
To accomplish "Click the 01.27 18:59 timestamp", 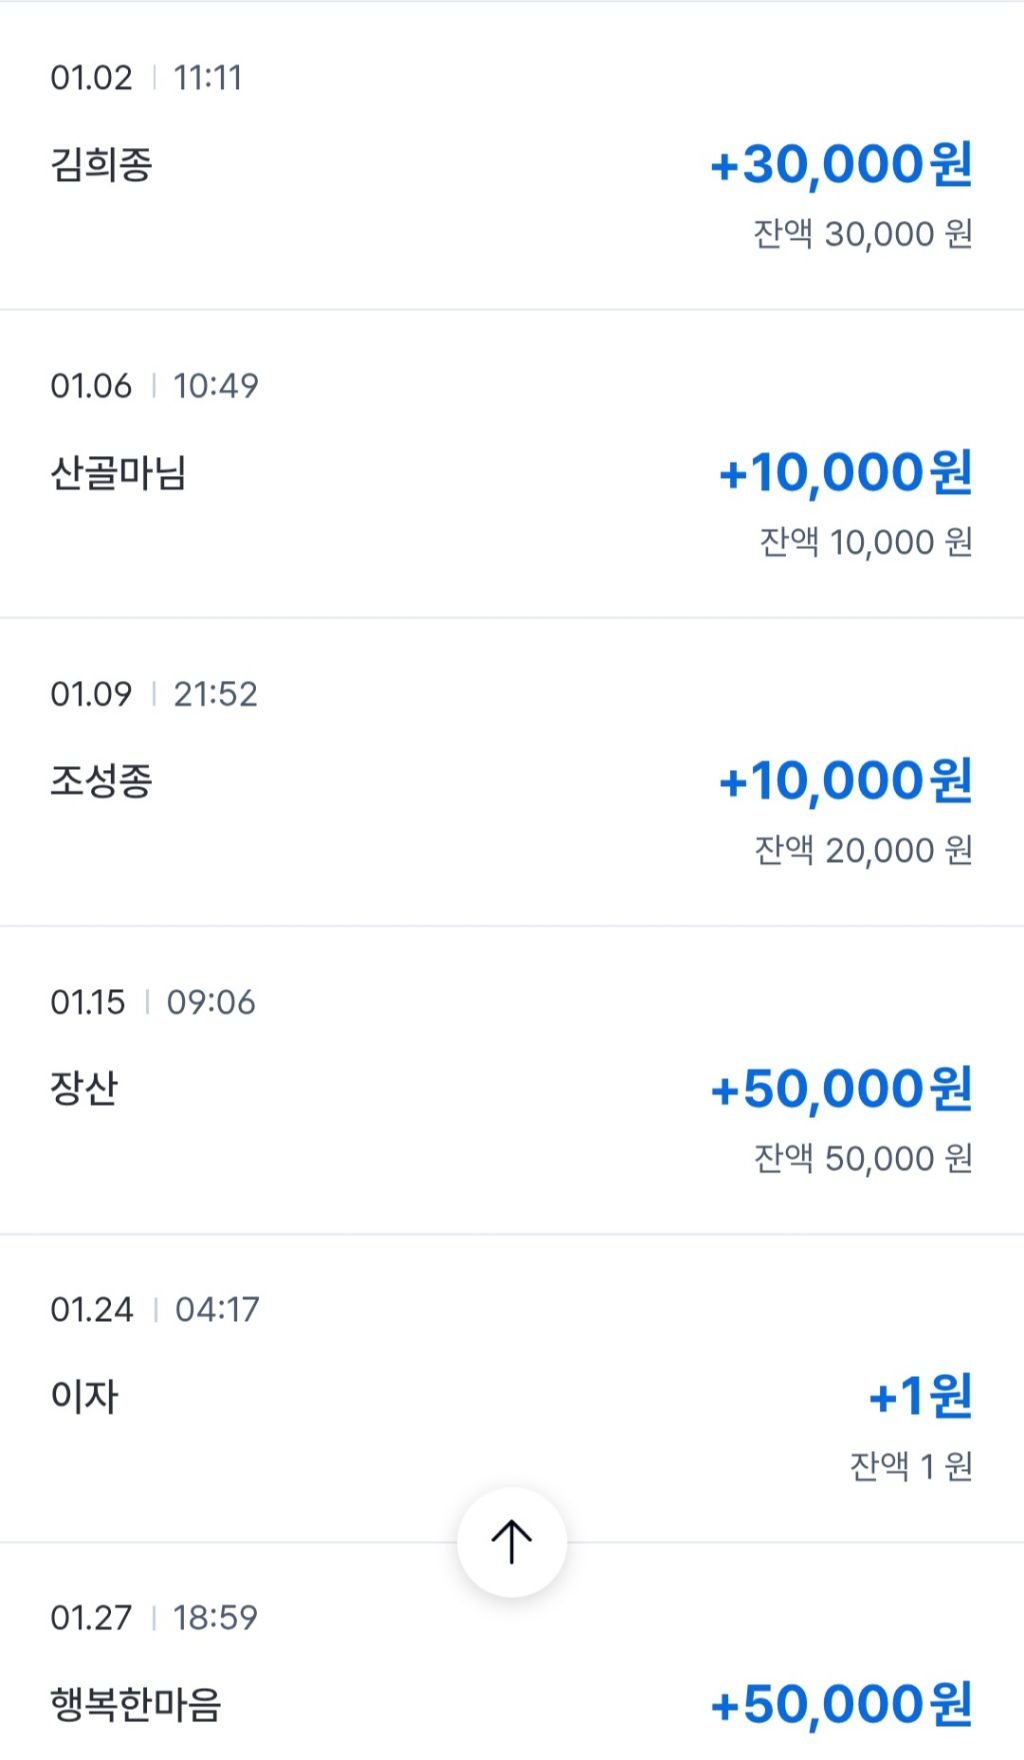I will (154, 1618).
